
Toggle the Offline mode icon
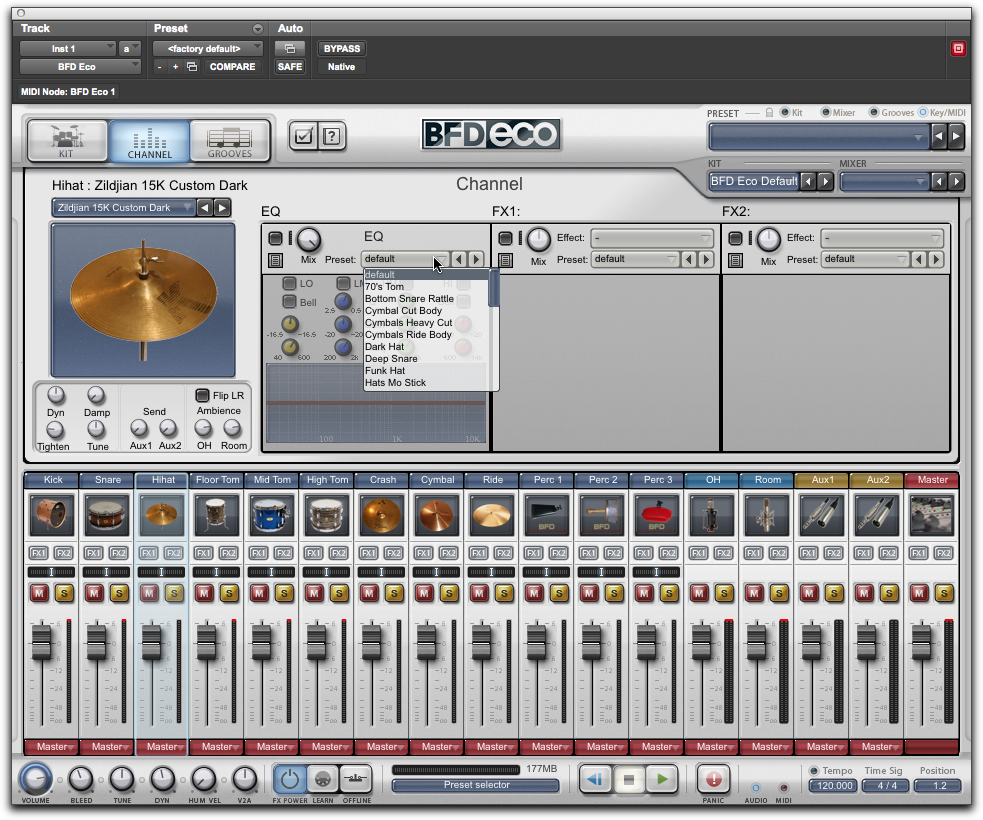[355, 779]
